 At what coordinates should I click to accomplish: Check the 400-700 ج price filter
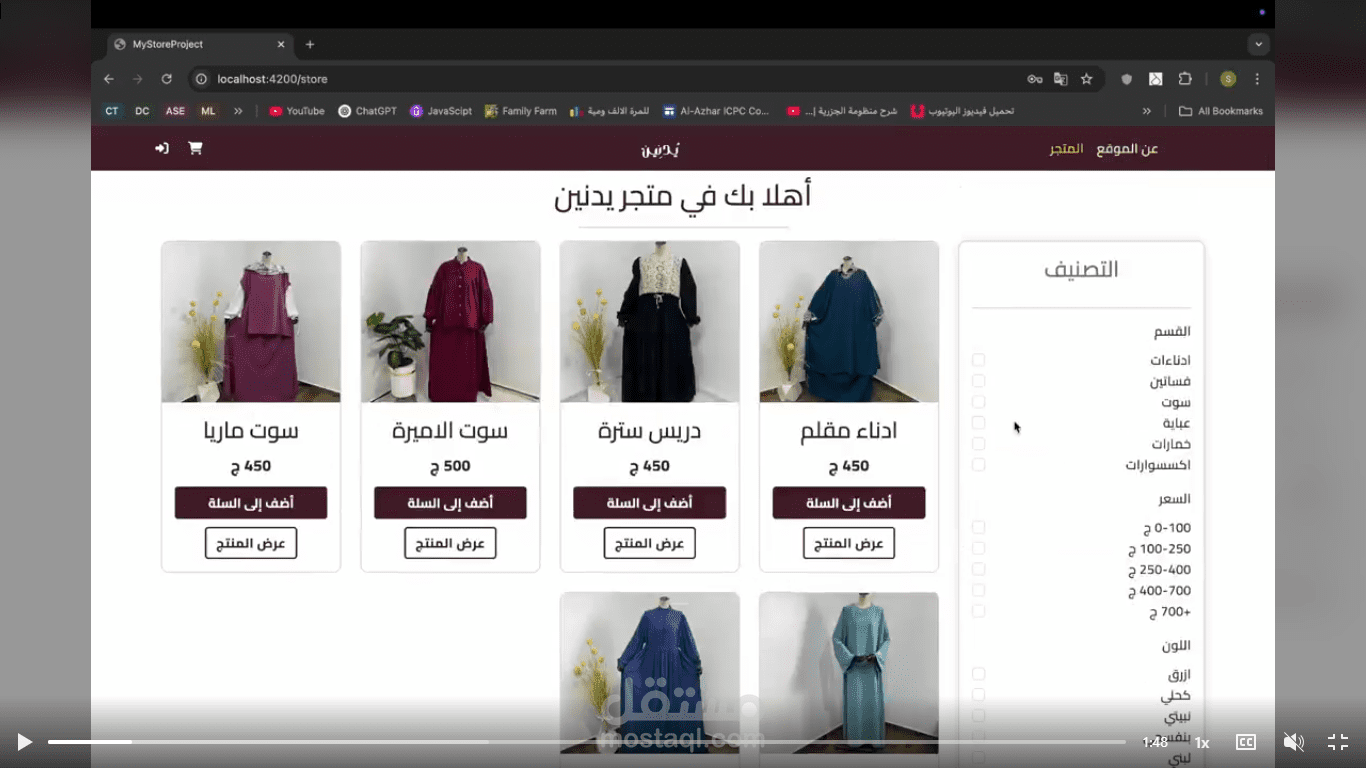point(979,590)
